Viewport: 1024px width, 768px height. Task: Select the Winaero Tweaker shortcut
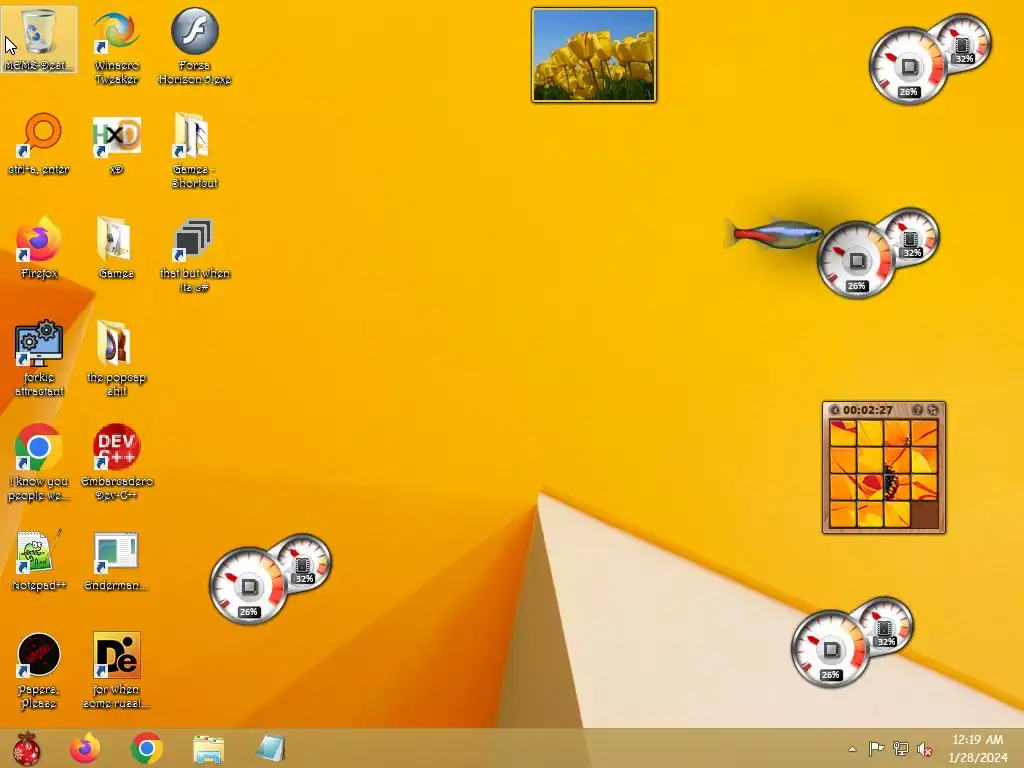tap(116, 46)
